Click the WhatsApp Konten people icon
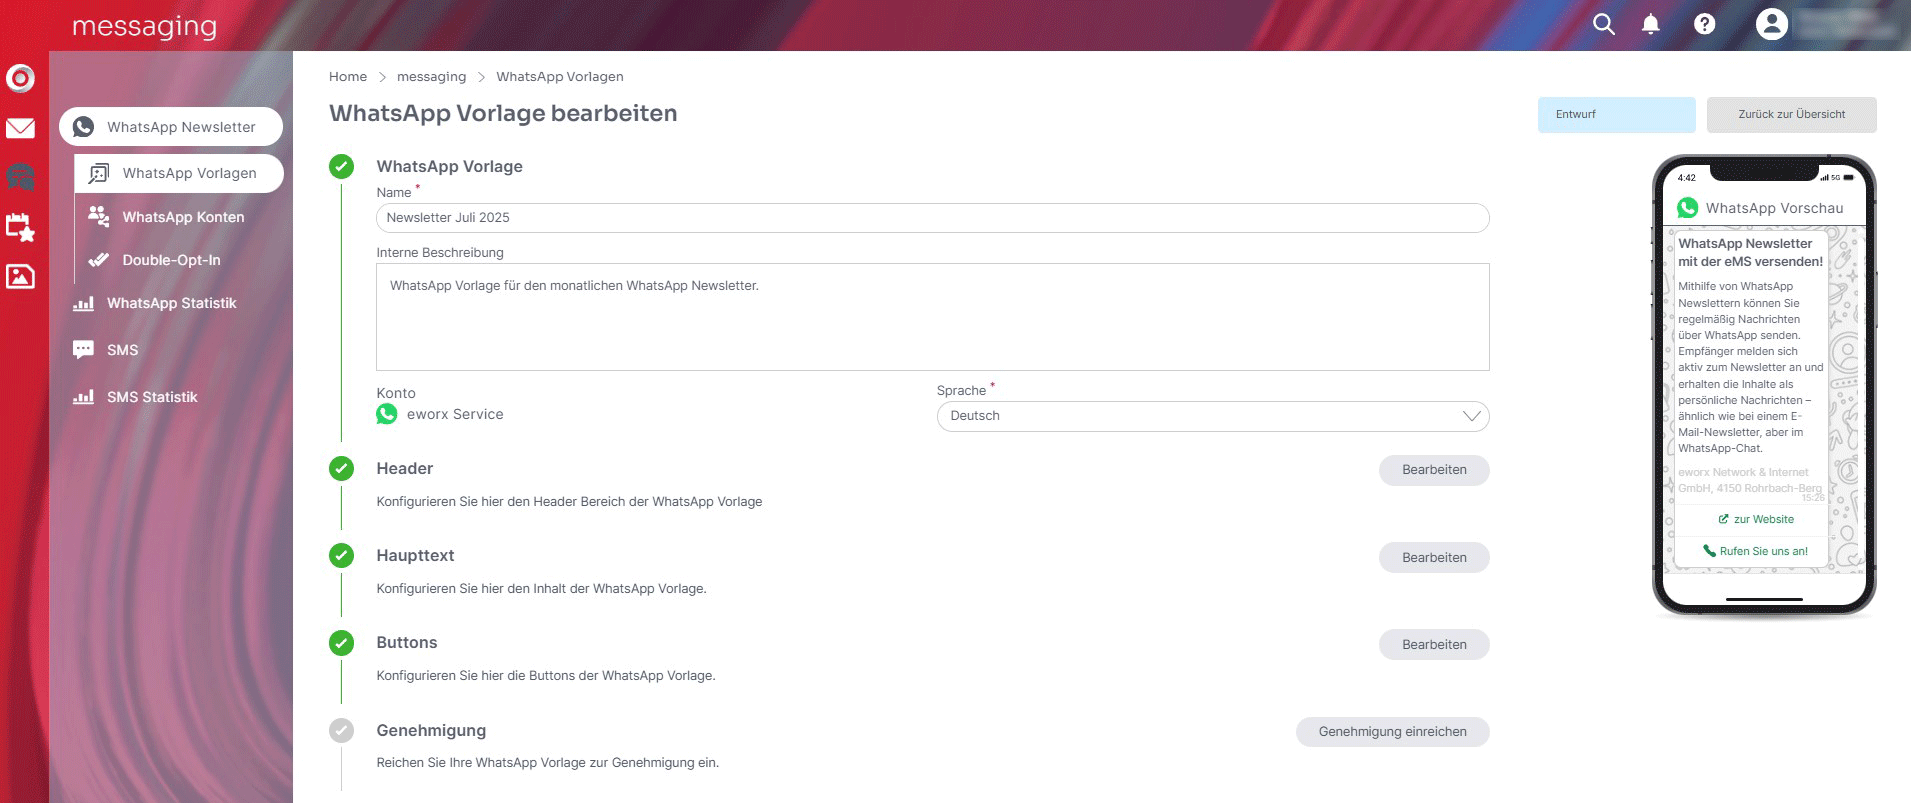 [99, 216]
